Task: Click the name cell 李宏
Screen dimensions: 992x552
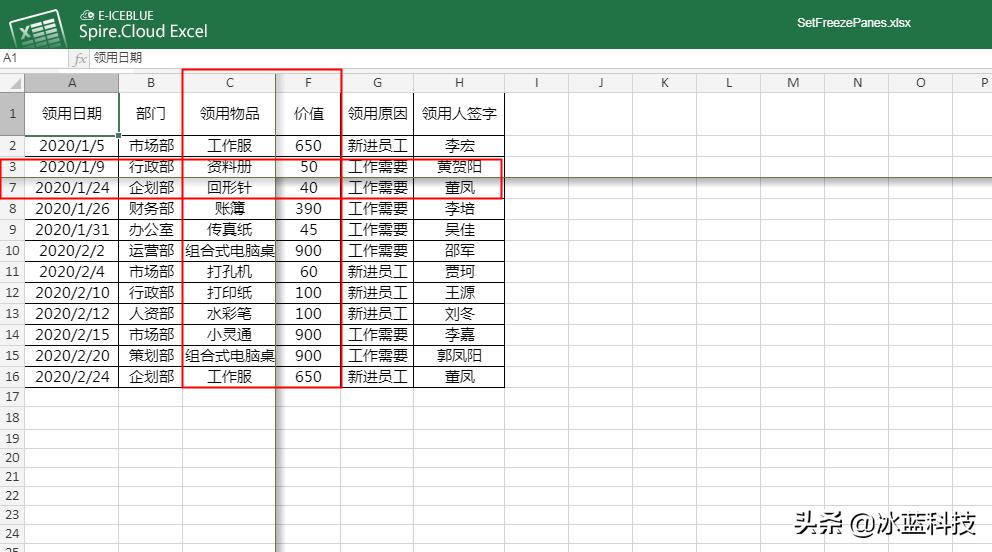Action: point(459,145)
